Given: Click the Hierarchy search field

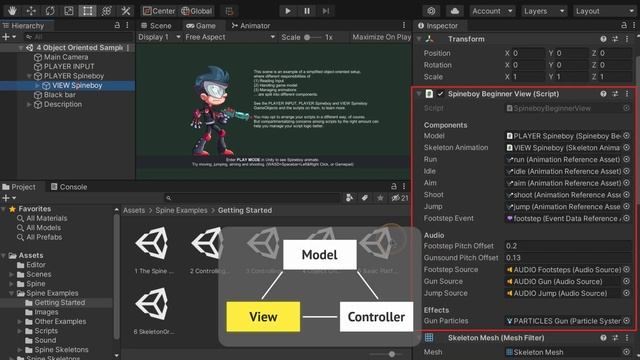Looking at the screenshot, I should [78, 37].
